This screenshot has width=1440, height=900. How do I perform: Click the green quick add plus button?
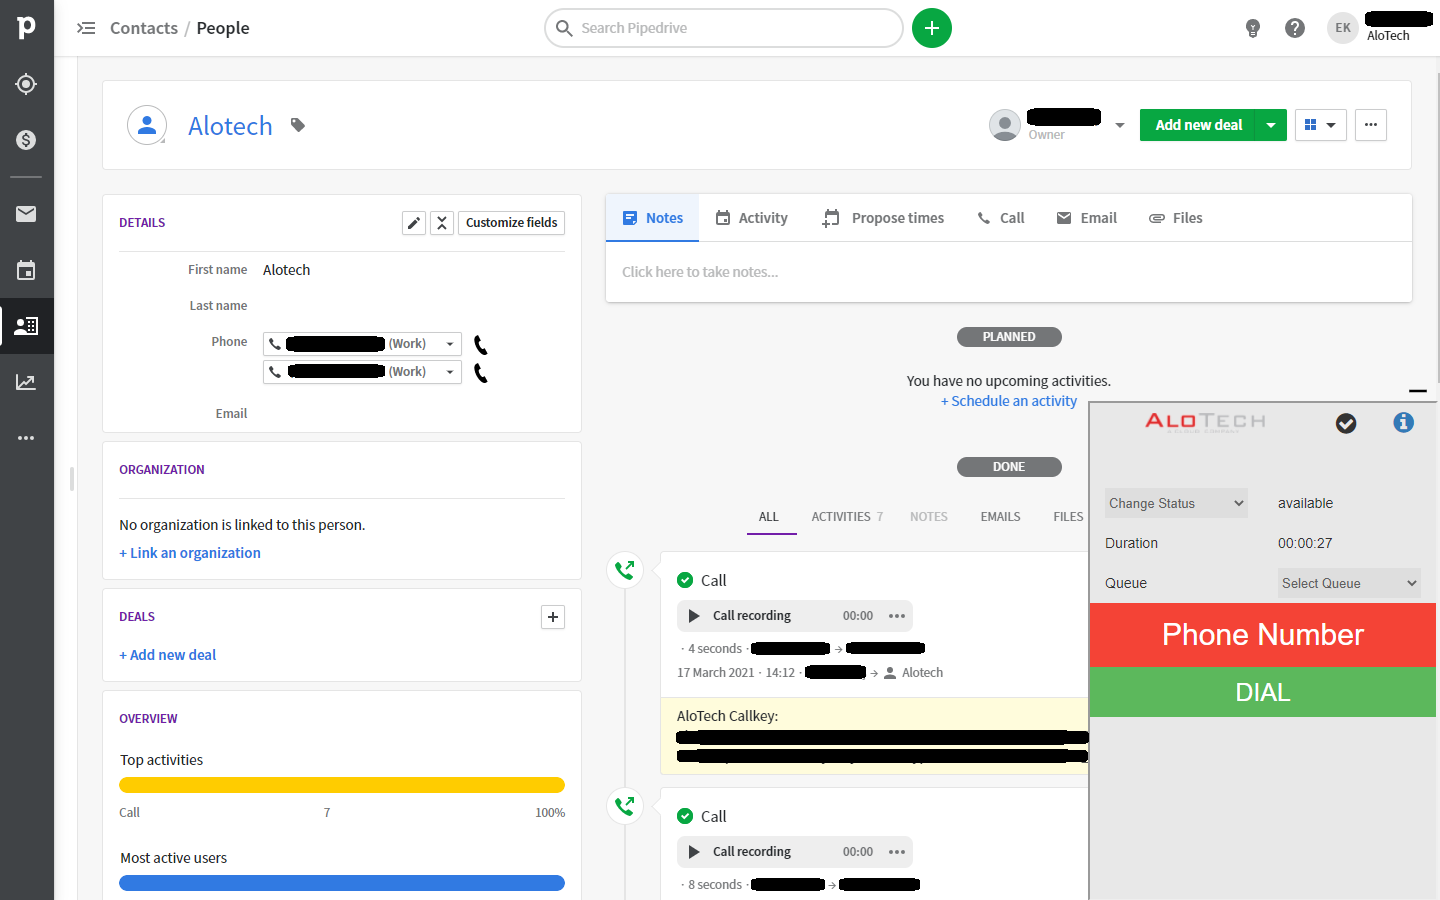coord(932,28)
